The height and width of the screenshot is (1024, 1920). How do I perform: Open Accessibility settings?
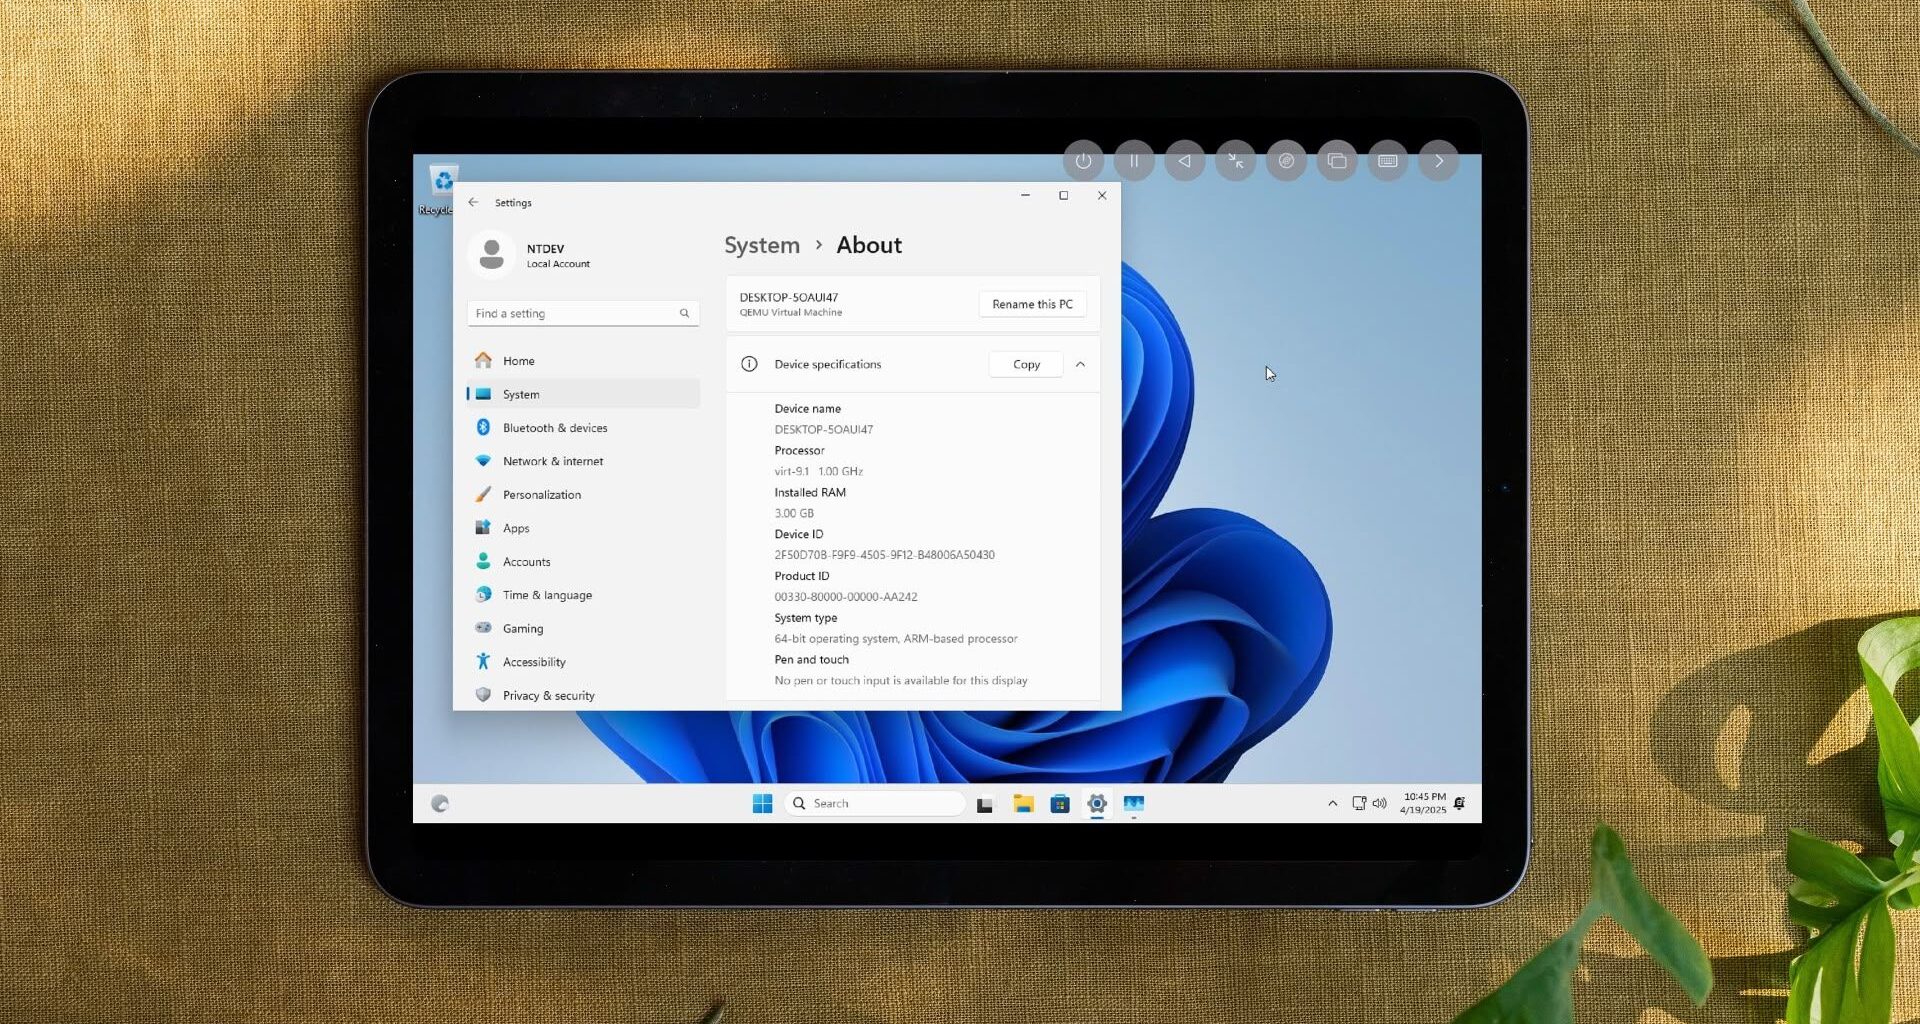583,662
